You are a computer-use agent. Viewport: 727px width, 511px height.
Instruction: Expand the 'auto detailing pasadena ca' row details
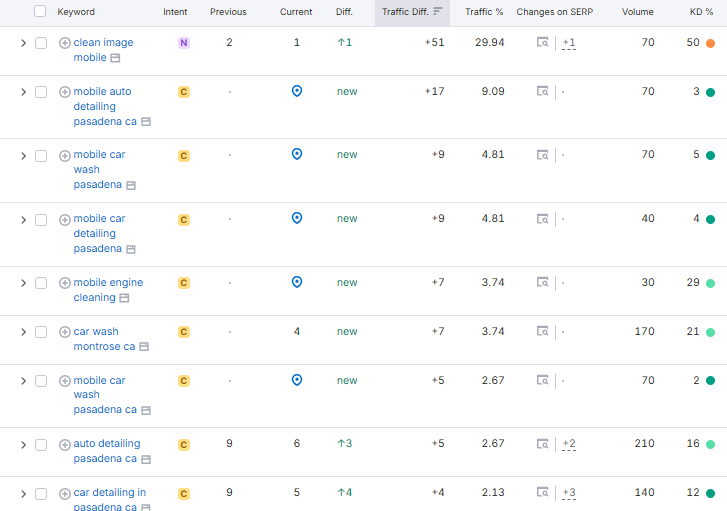tap(23, 444)
